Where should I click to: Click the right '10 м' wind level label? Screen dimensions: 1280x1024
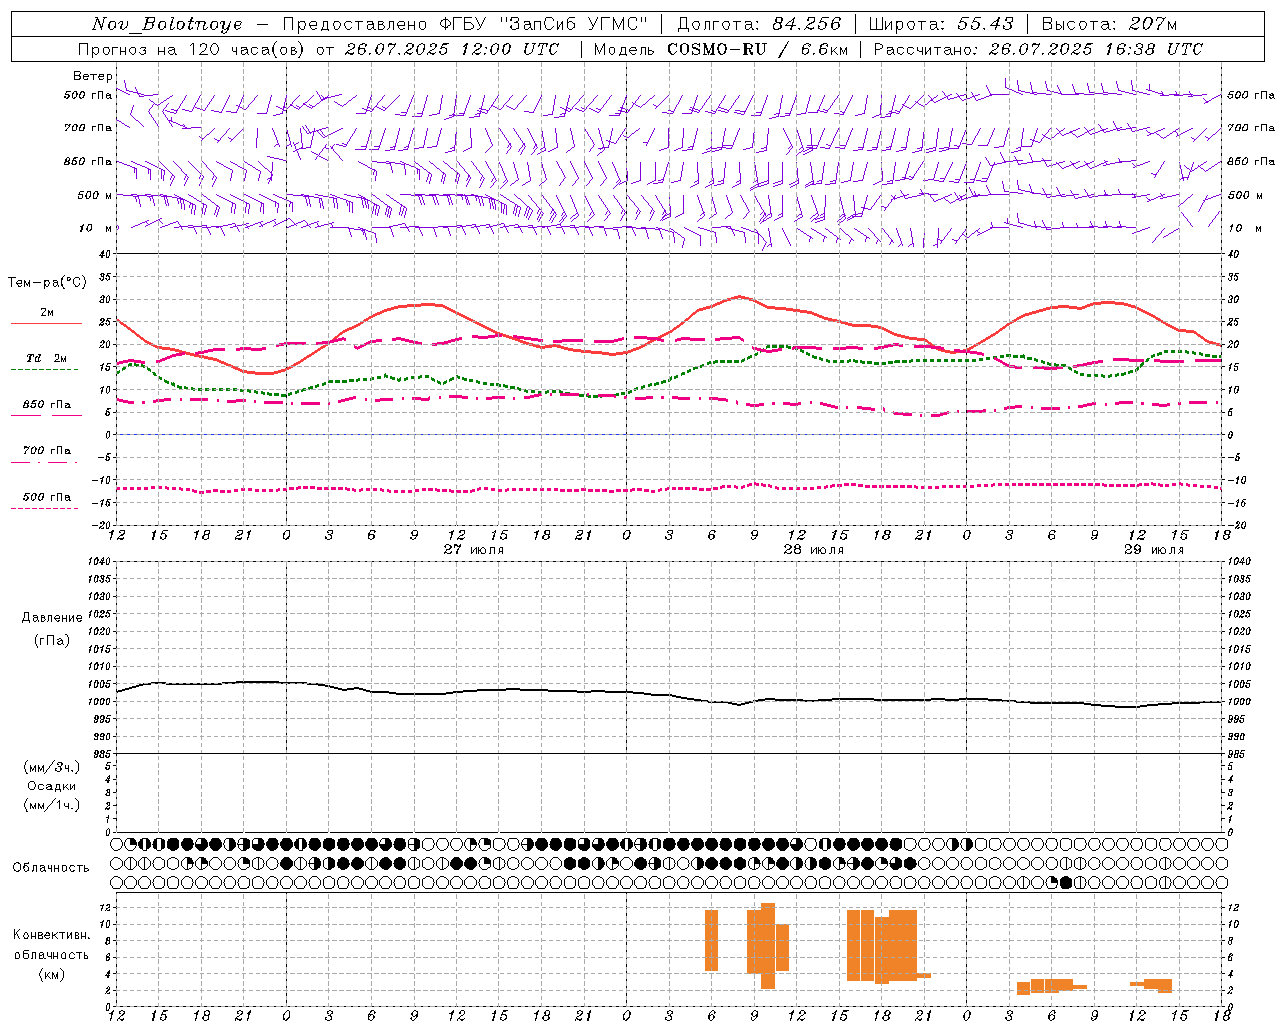1245,228
